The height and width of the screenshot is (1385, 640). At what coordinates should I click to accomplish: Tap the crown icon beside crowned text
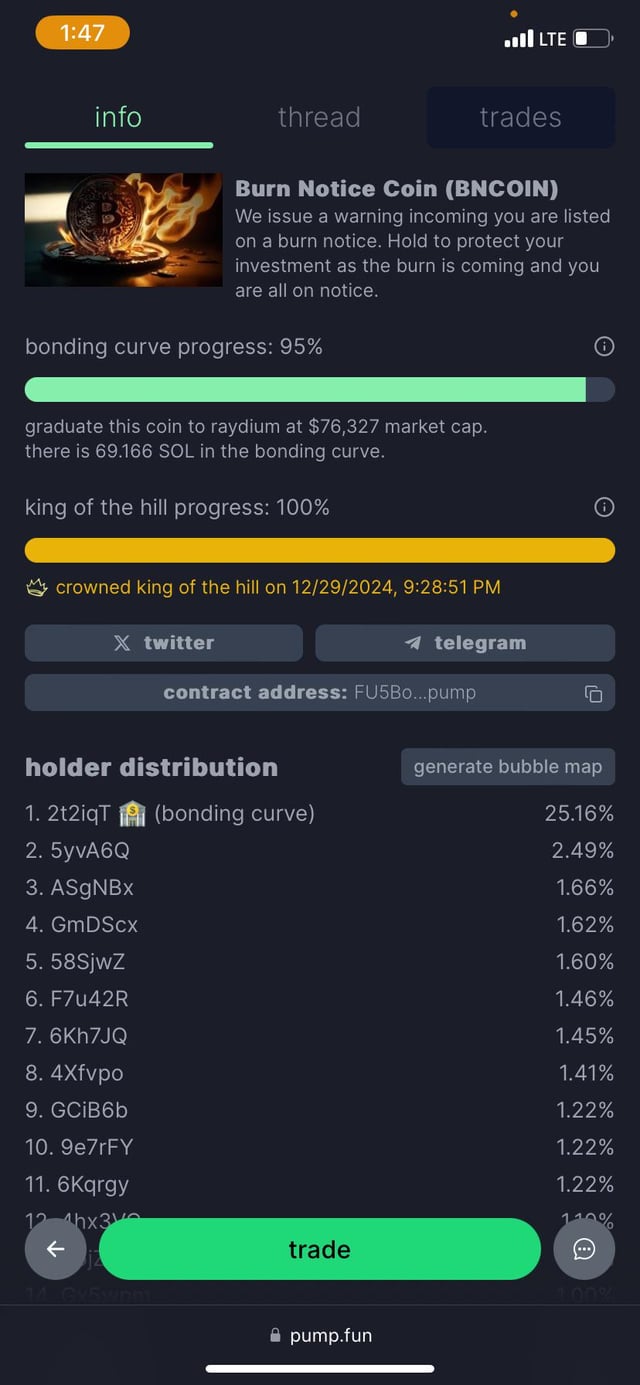[37, 588]
